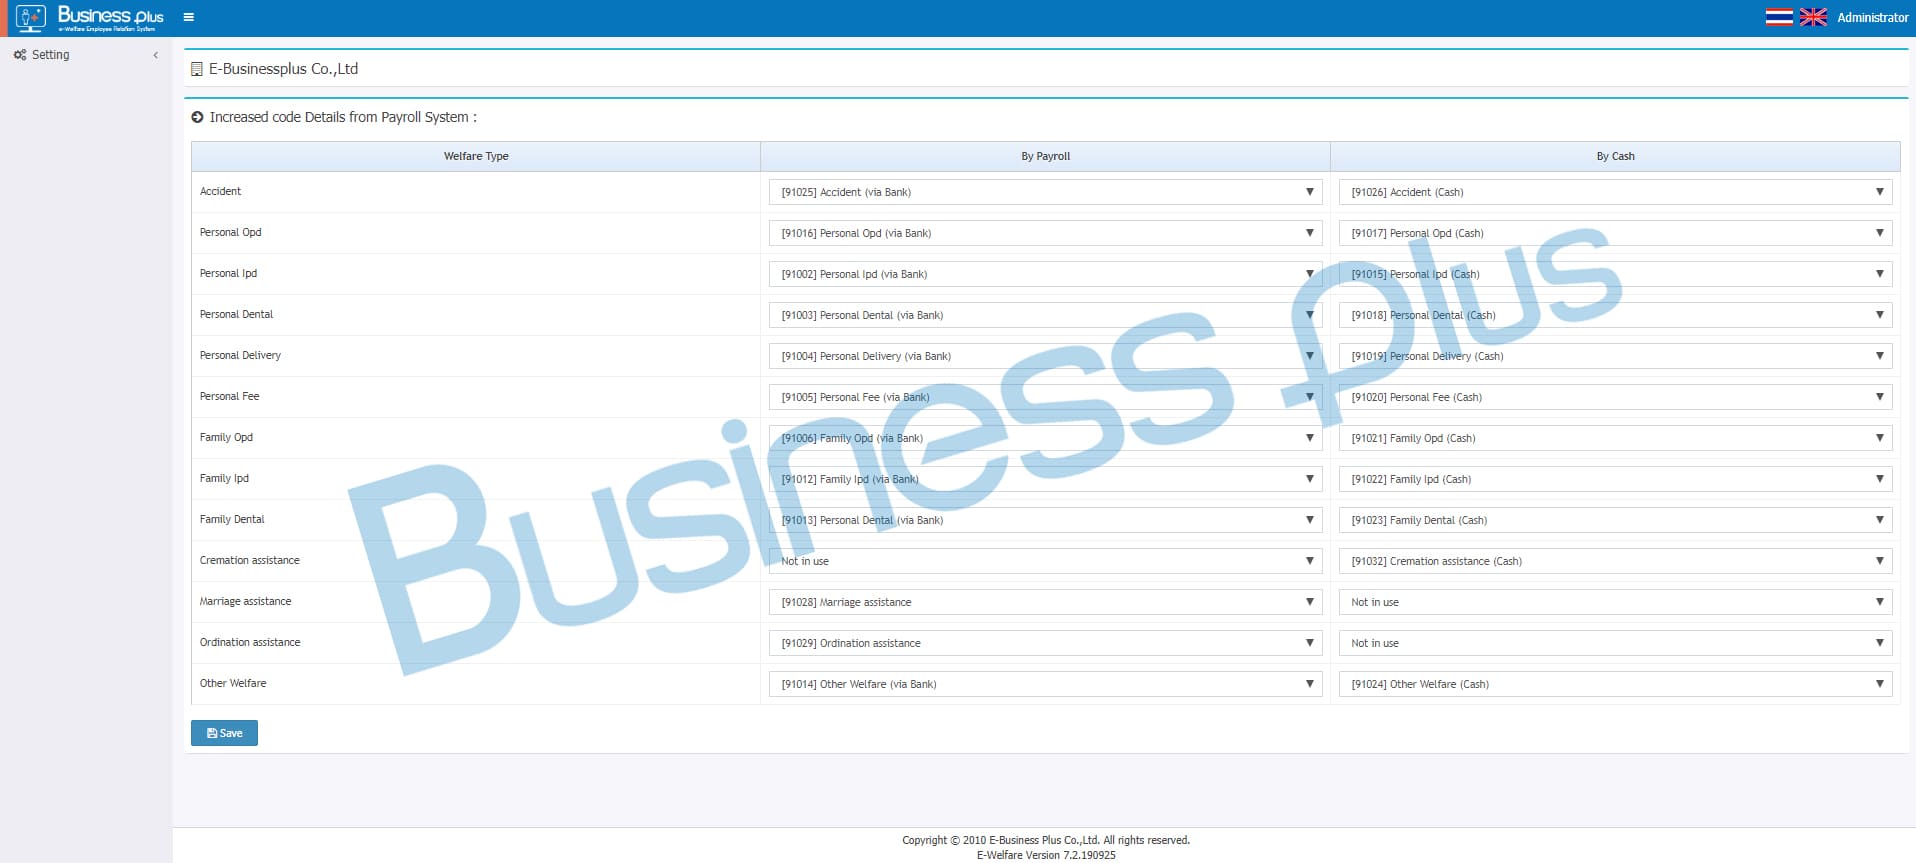Open Marriage assistance By Payroll dropdown
1916x863 pixels.
coord(1045,602)
